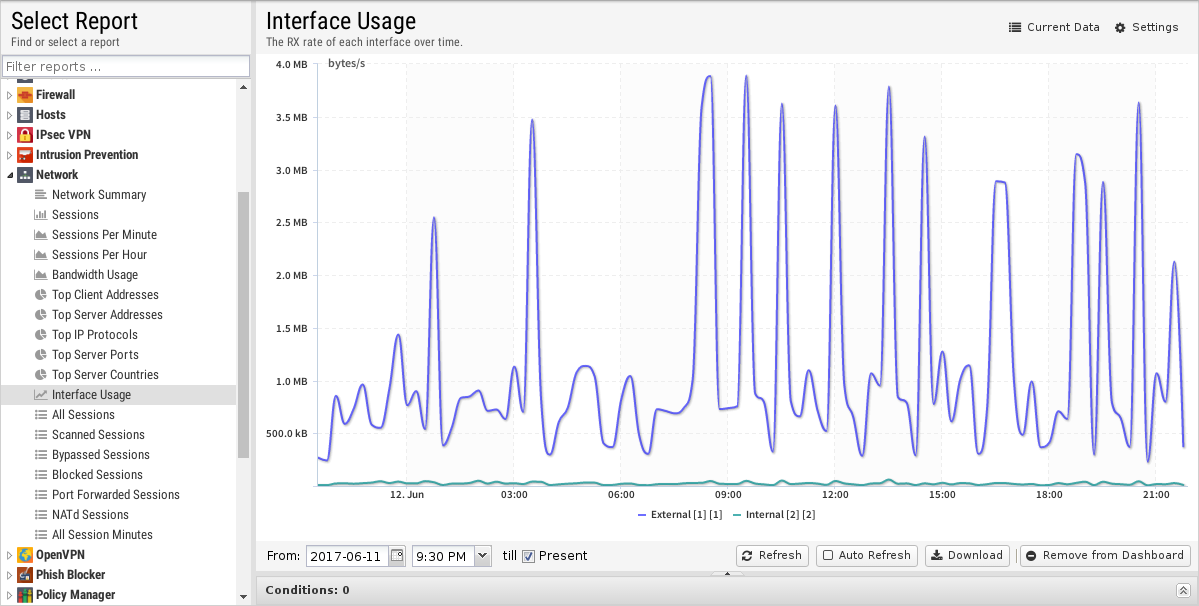Click the Sessions Per Minute area-chart icon
Viewport: 1199px width, 606px height.
pos(41,235)
